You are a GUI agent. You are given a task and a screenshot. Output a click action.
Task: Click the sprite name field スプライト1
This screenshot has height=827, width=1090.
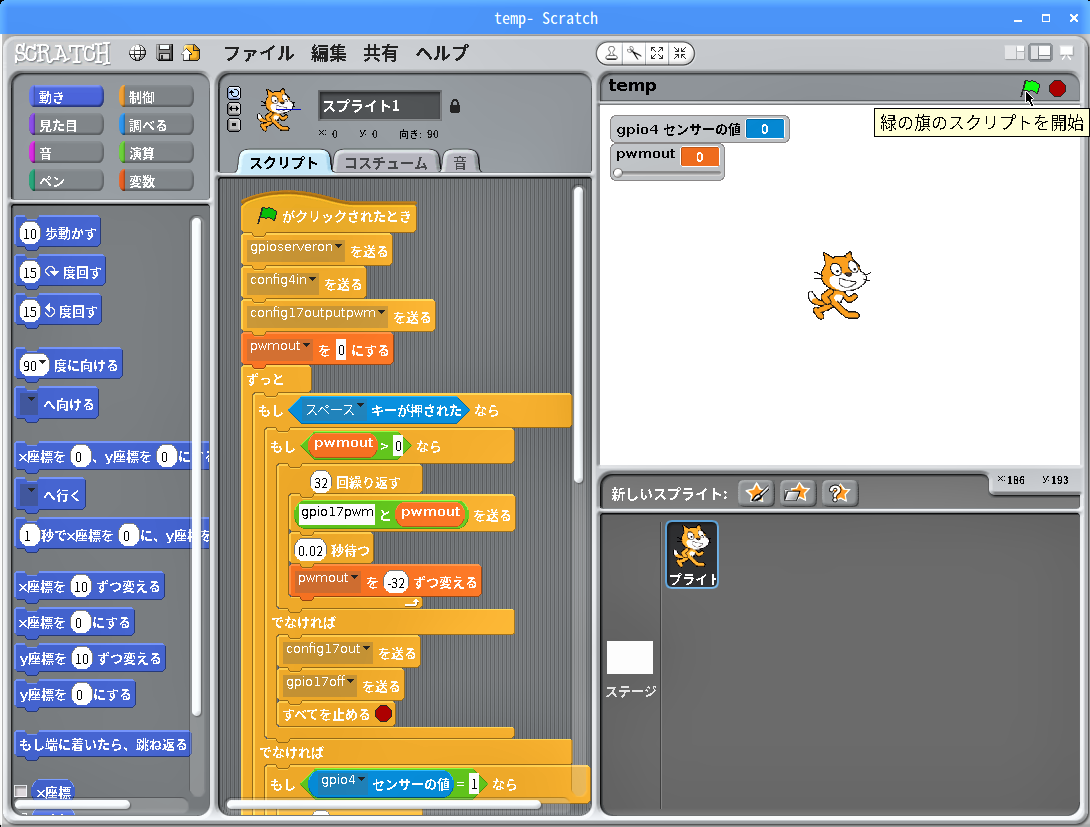click(x=380, y=106)
